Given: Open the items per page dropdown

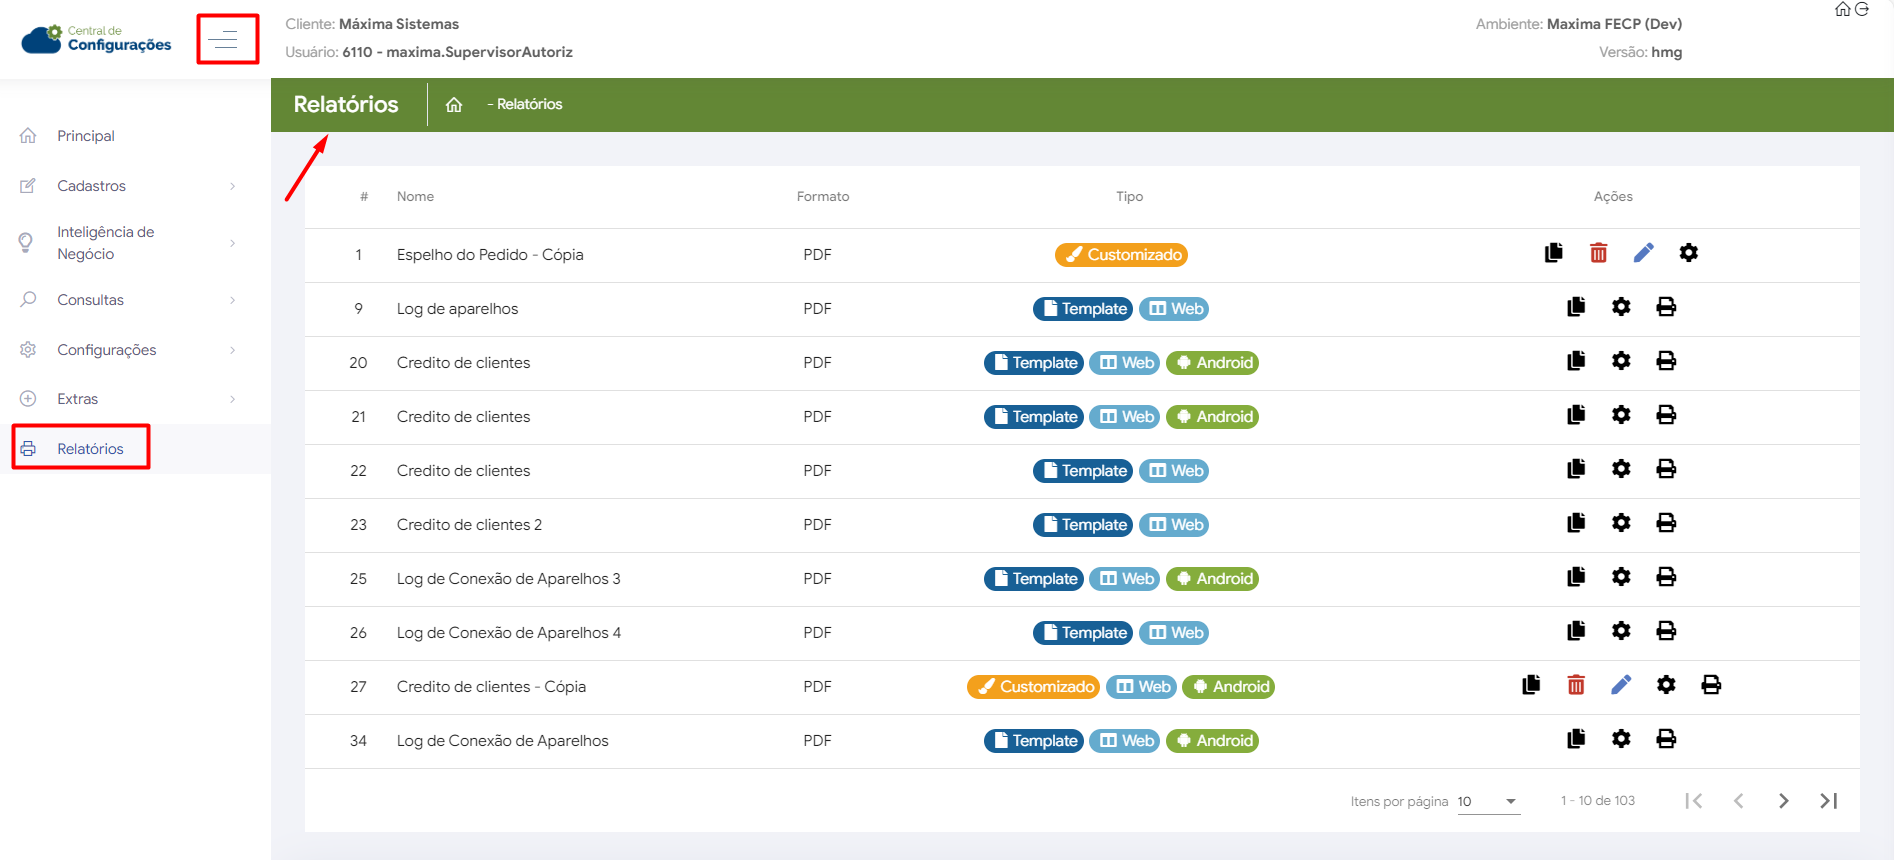Looking at the screenshot, I should [1488, 801].
